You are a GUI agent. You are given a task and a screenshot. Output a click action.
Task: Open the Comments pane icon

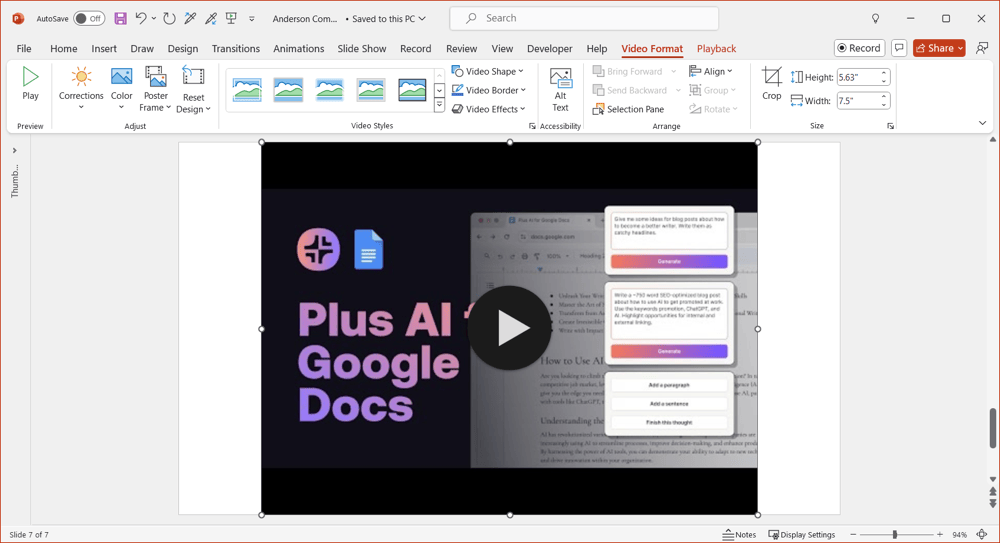point(899,48)
